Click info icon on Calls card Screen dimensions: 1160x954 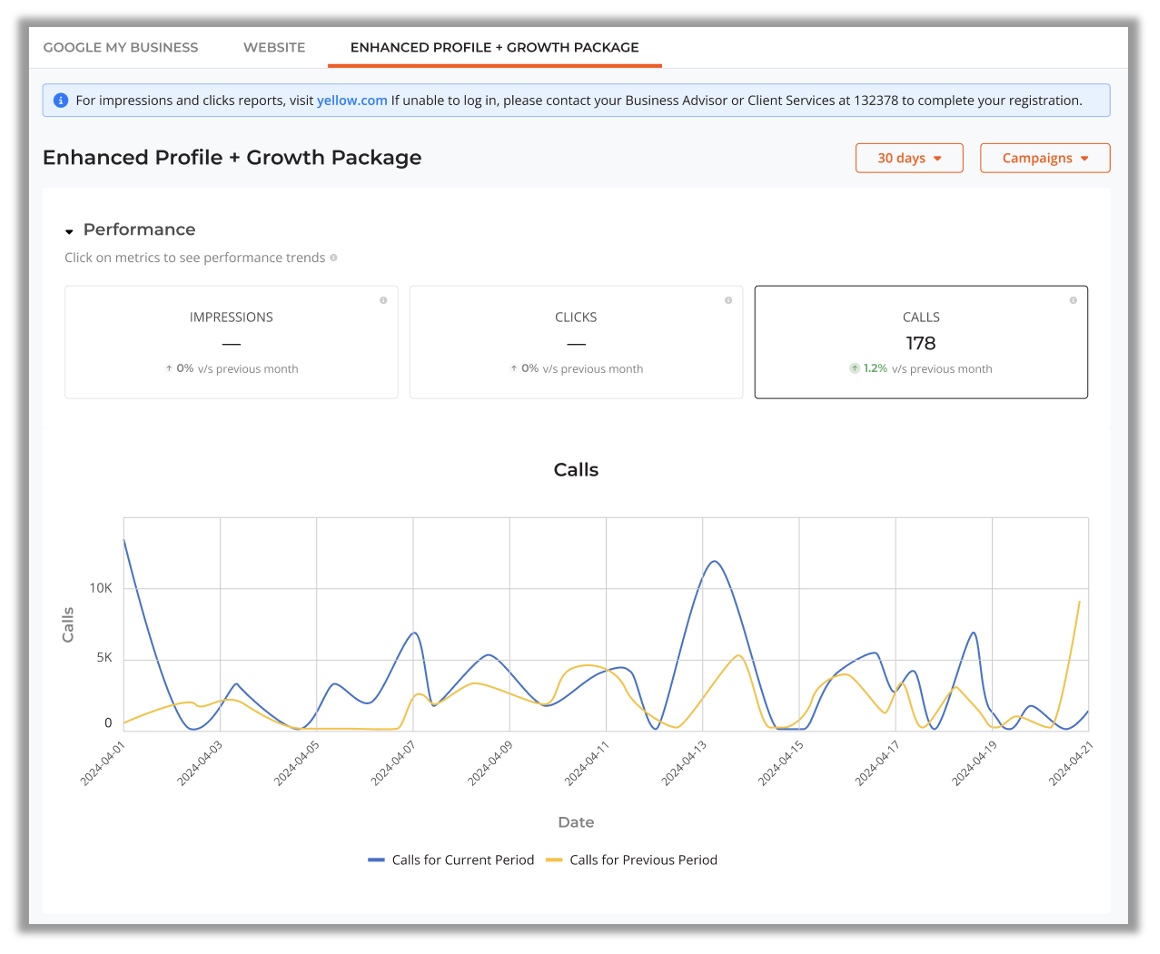[1073, 300]
